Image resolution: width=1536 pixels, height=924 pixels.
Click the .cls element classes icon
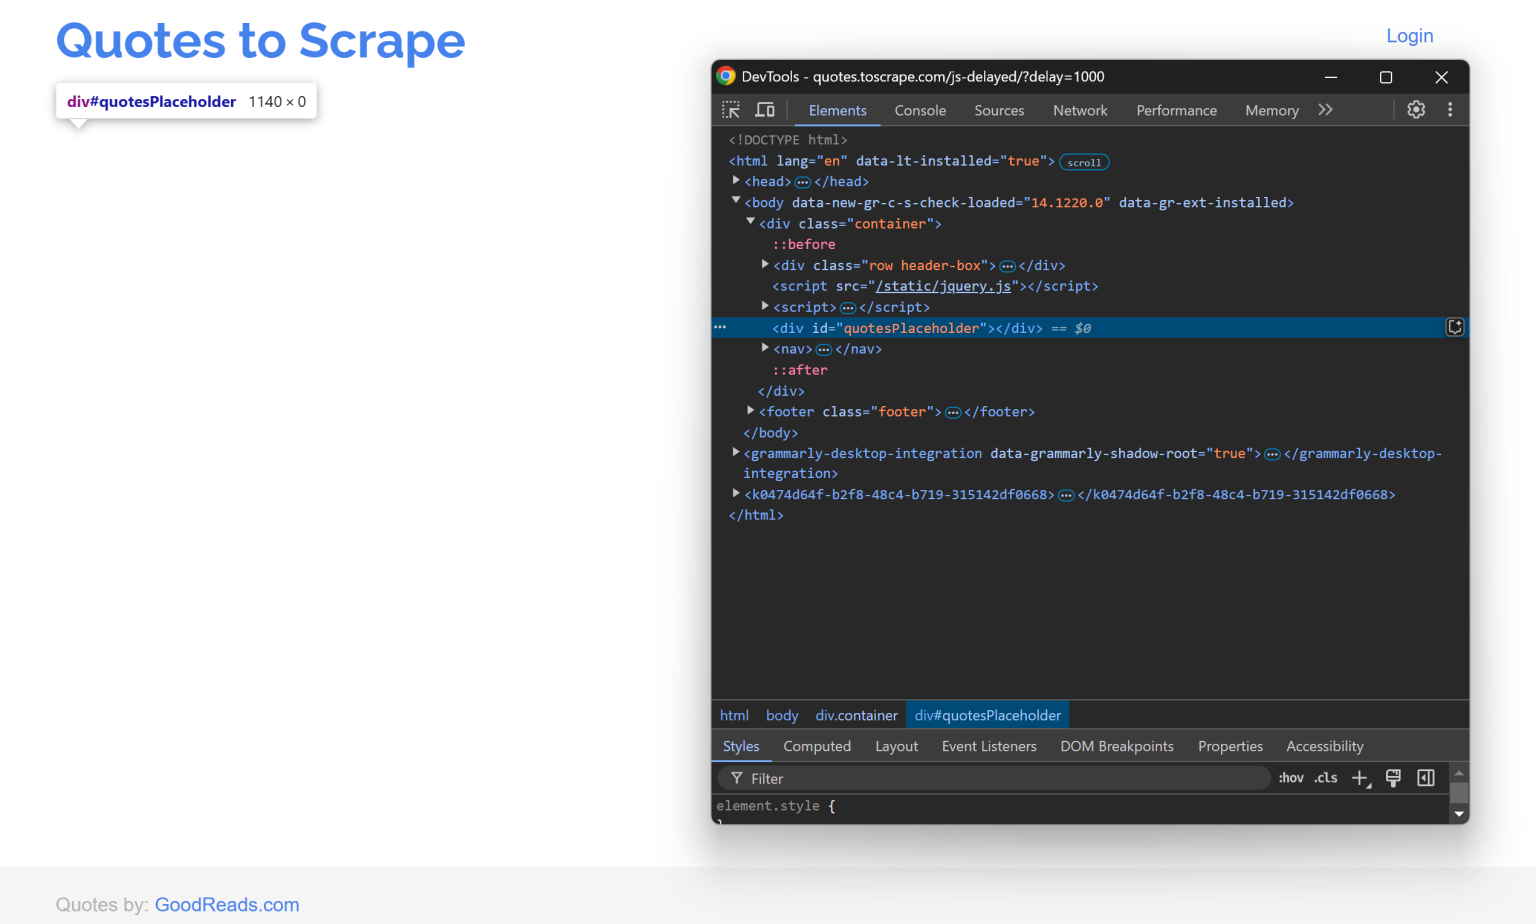1325,778
